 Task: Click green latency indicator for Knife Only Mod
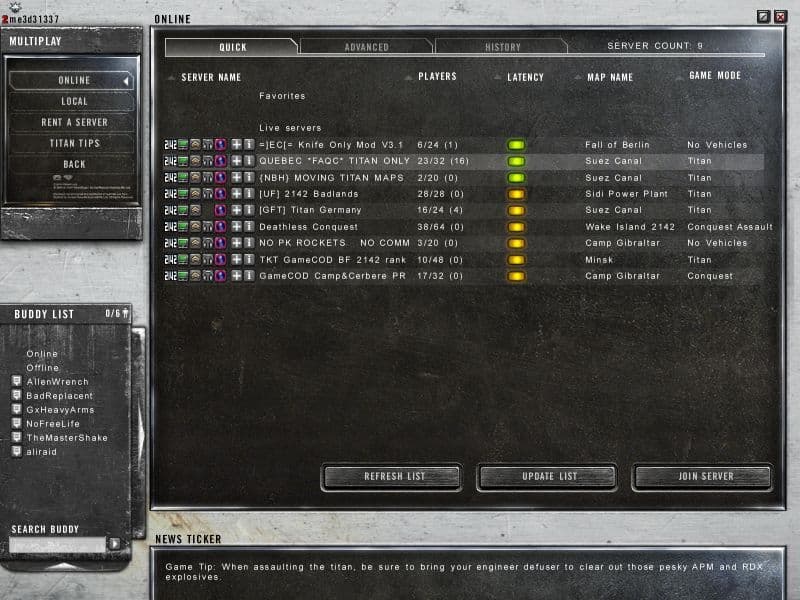(x=516, y=145)
